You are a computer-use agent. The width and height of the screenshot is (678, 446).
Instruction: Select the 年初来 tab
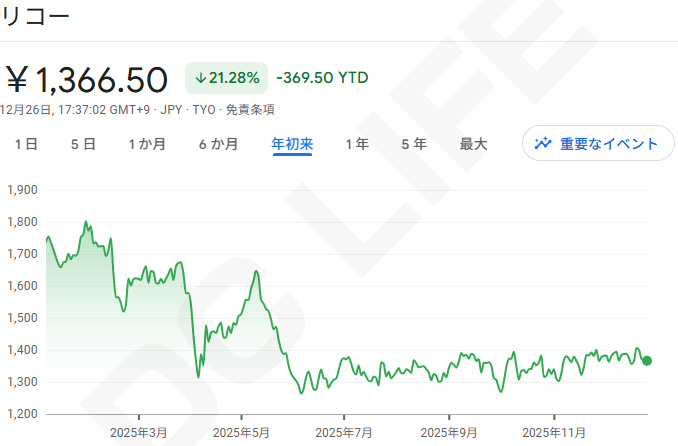[292, 144]
